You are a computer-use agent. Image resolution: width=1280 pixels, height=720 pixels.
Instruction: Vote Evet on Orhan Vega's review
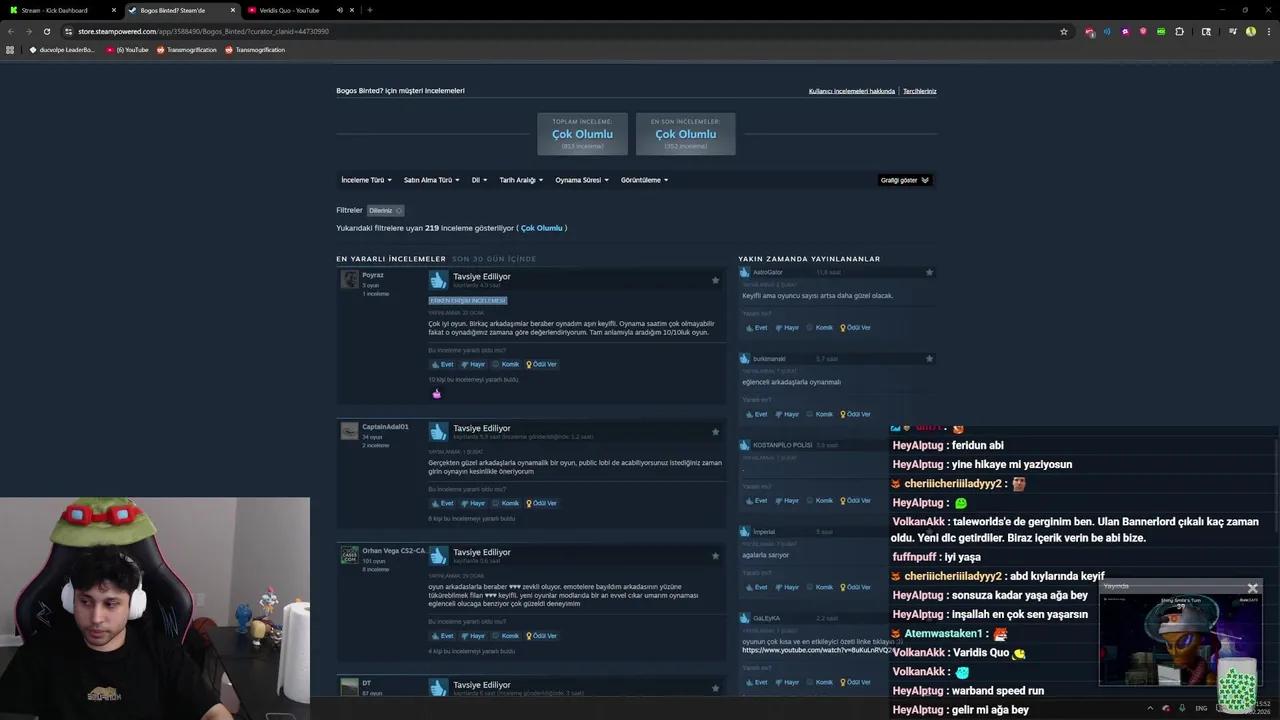[x=442, y=636]
